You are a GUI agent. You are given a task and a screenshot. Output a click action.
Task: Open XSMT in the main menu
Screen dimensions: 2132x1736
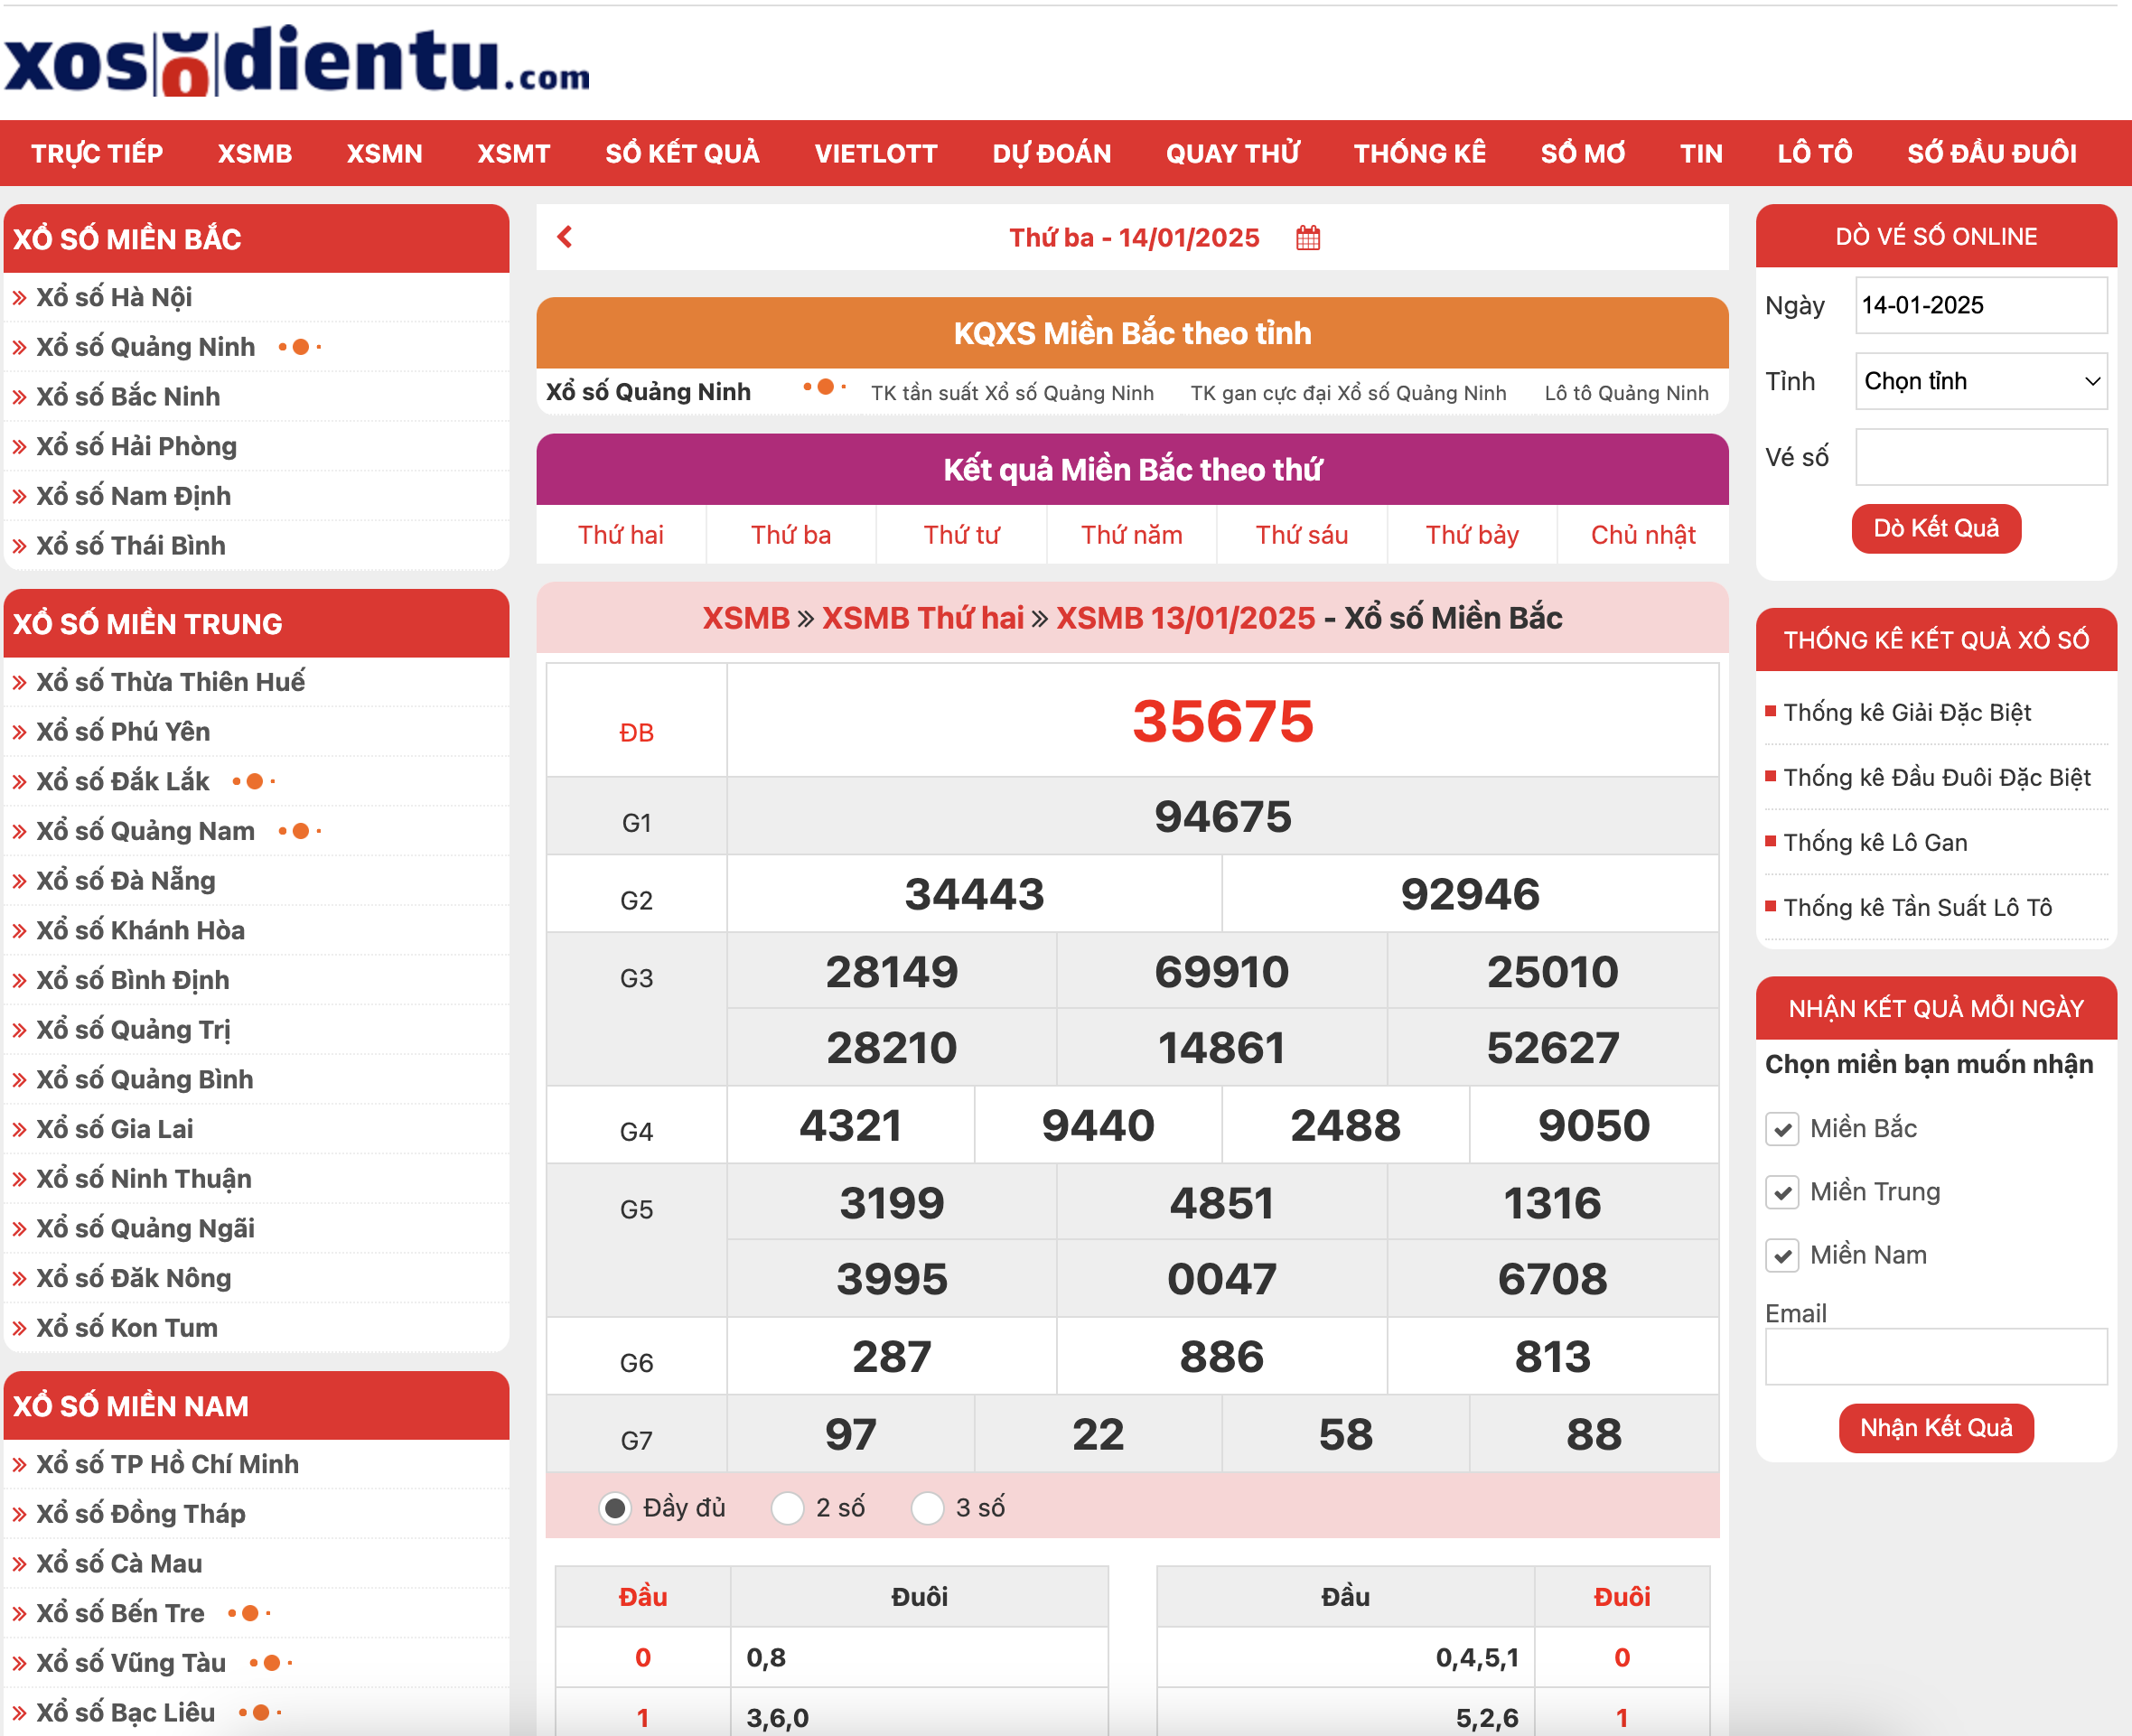tap(514, 153)
